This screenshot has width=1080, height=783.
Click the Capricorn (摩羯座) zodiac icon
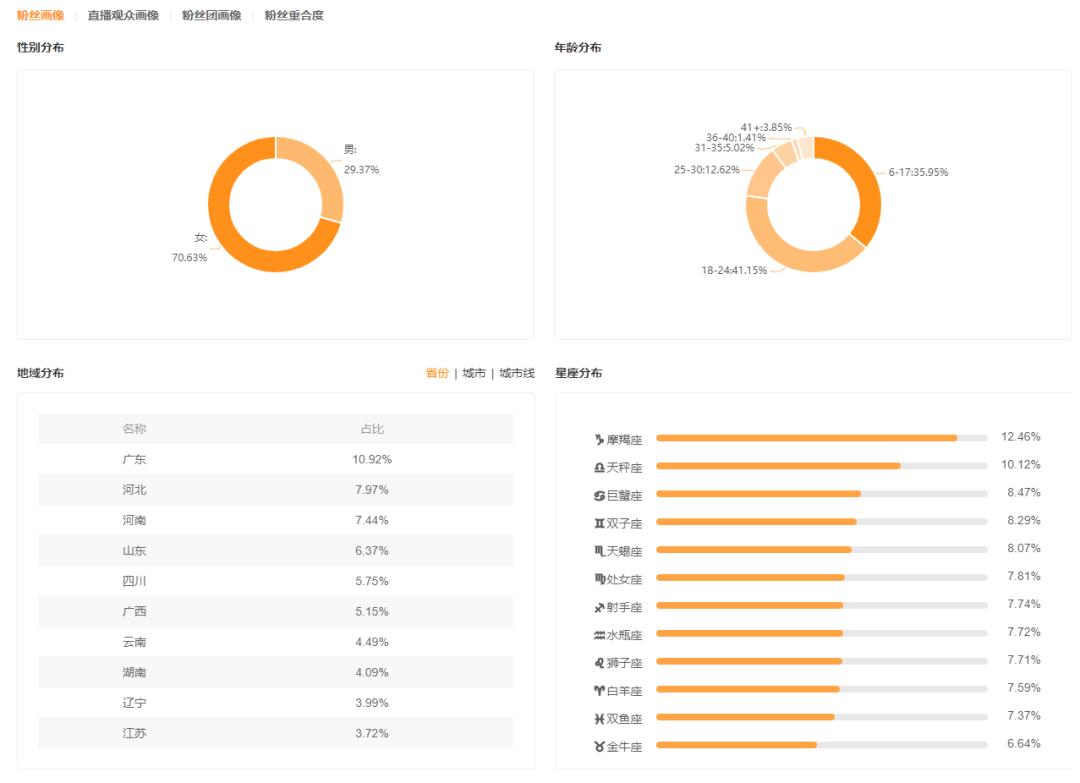599,440
